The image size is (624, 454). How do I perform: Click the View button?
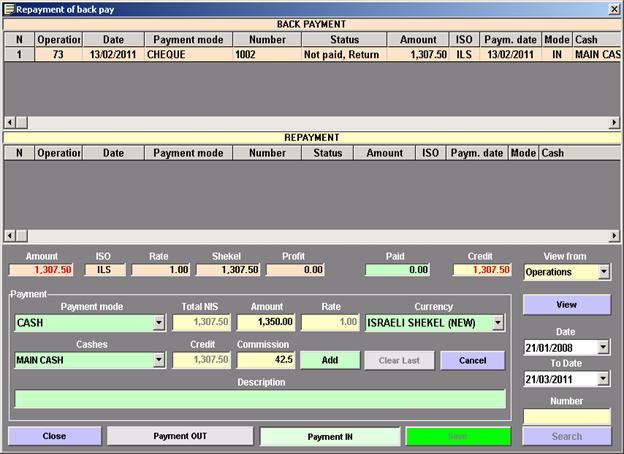[566, 305]
